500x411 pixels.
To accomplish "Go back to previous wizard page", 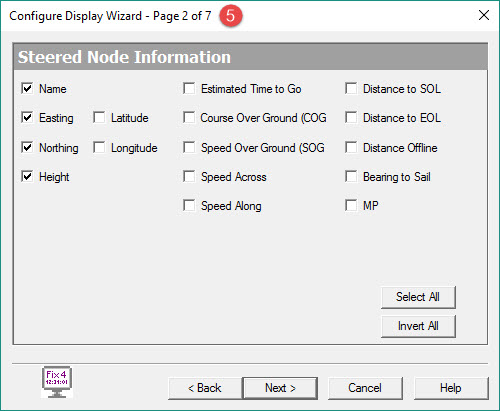I will tap(205, 388).
